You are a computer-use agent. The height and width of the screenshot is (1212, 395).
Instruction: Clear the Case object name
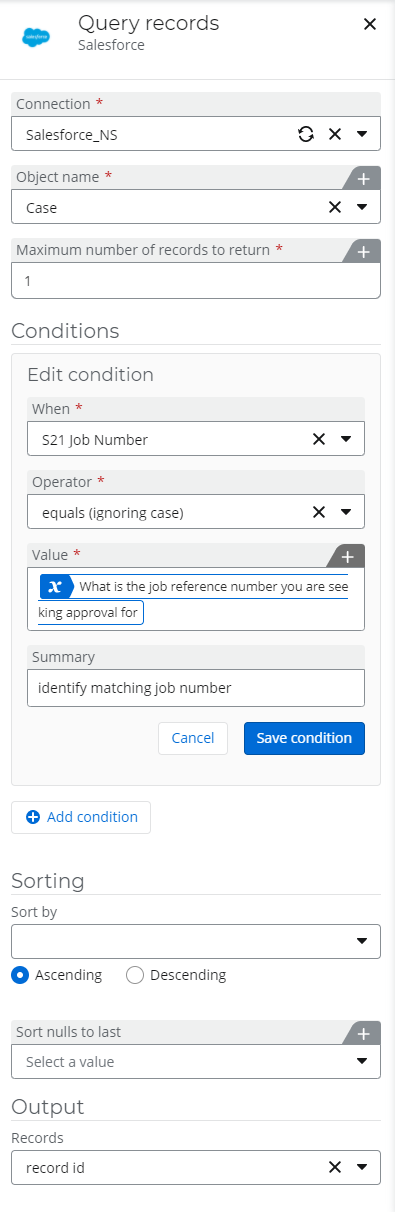coord(335,207)
